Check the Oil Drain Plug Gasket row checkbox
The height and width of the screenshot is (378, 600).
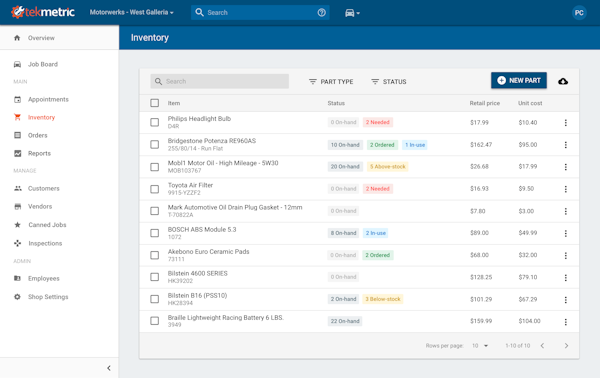pos(155,211)
